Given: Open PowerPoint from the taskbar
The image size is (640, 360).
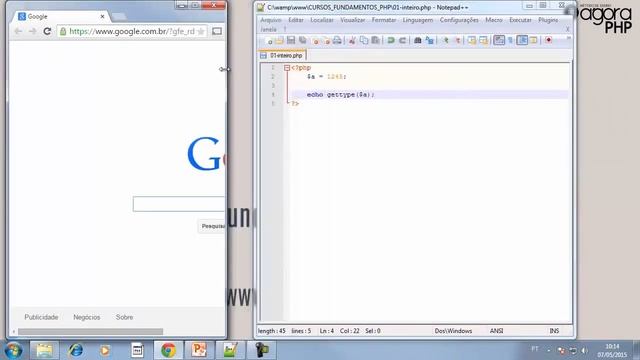Looking at the screenshot, I should pyautogui.click(x=199, y=350).
